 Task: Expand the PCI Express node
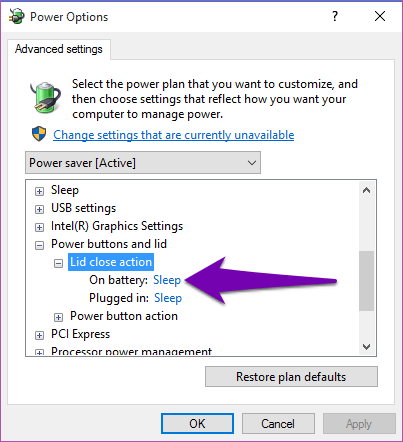pyautogui.click(x=39, y=335)
